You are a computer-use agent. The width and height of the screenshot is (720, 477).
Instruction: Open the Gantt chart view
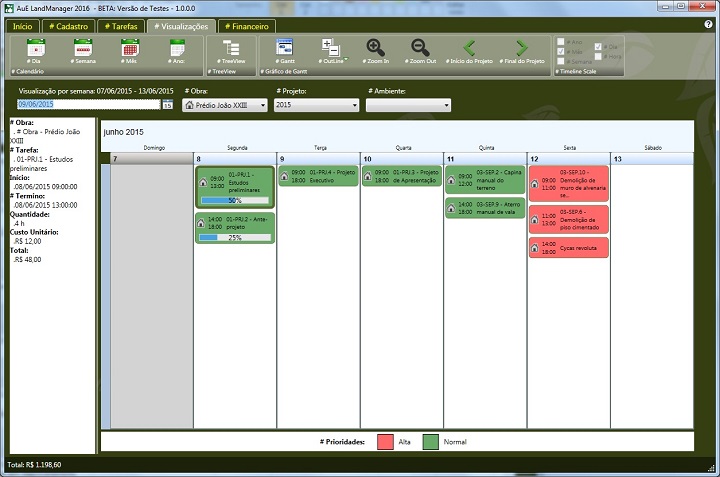[x=285, y=49]
